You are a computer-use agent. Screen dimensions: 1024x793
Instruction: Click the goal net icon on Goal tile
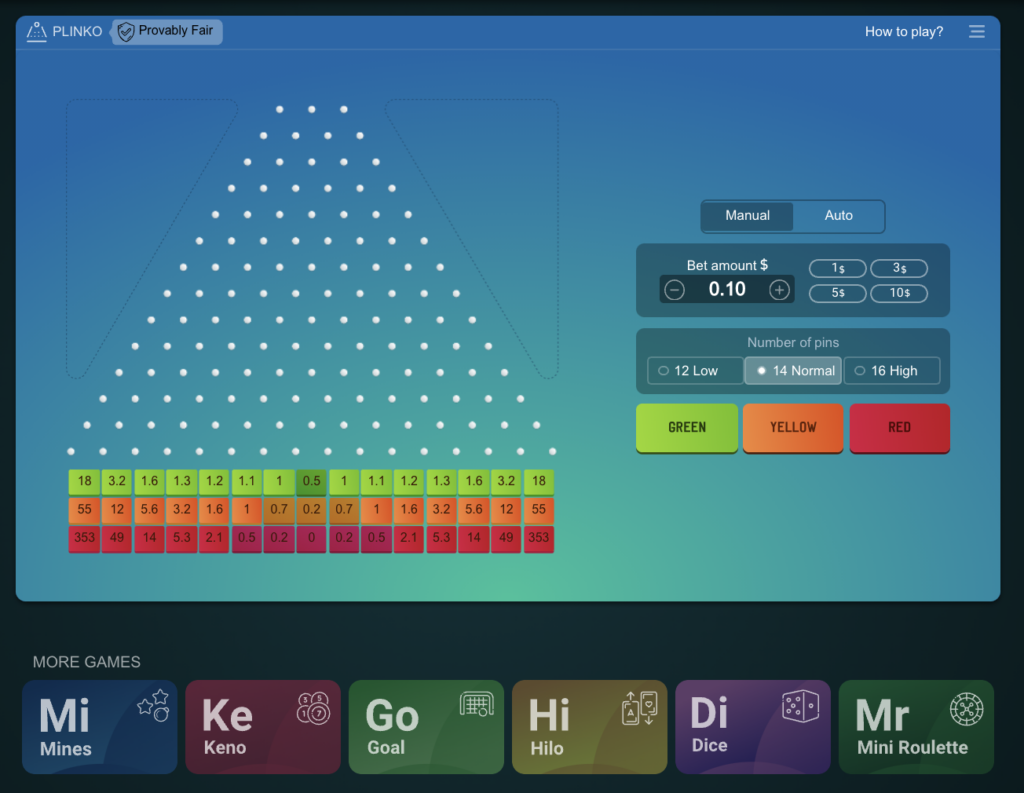click(x=477, y=704)
